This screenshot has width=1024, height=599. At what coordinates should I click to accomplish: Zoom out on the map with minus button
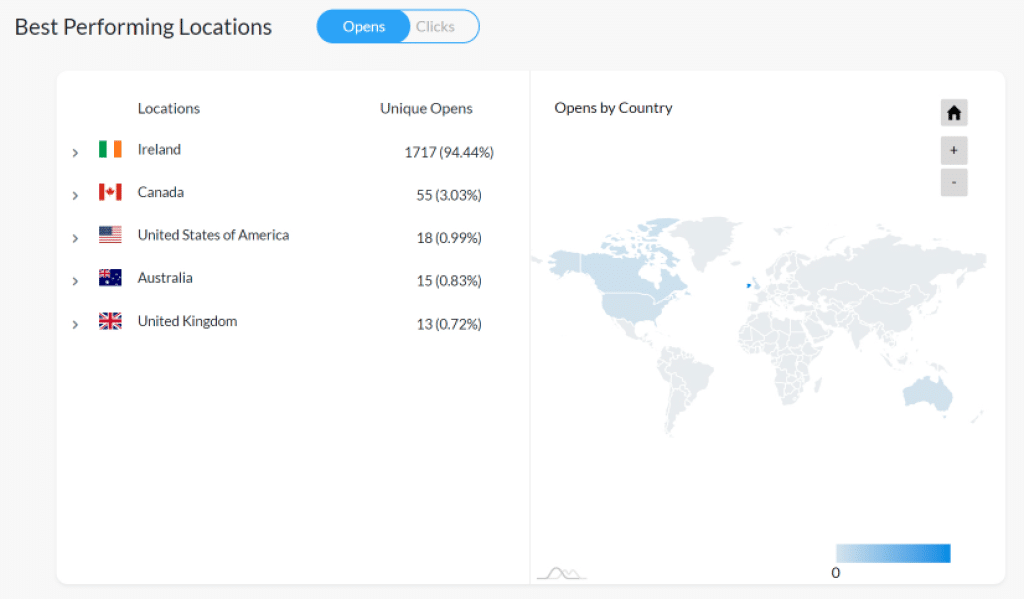[953, 183]
